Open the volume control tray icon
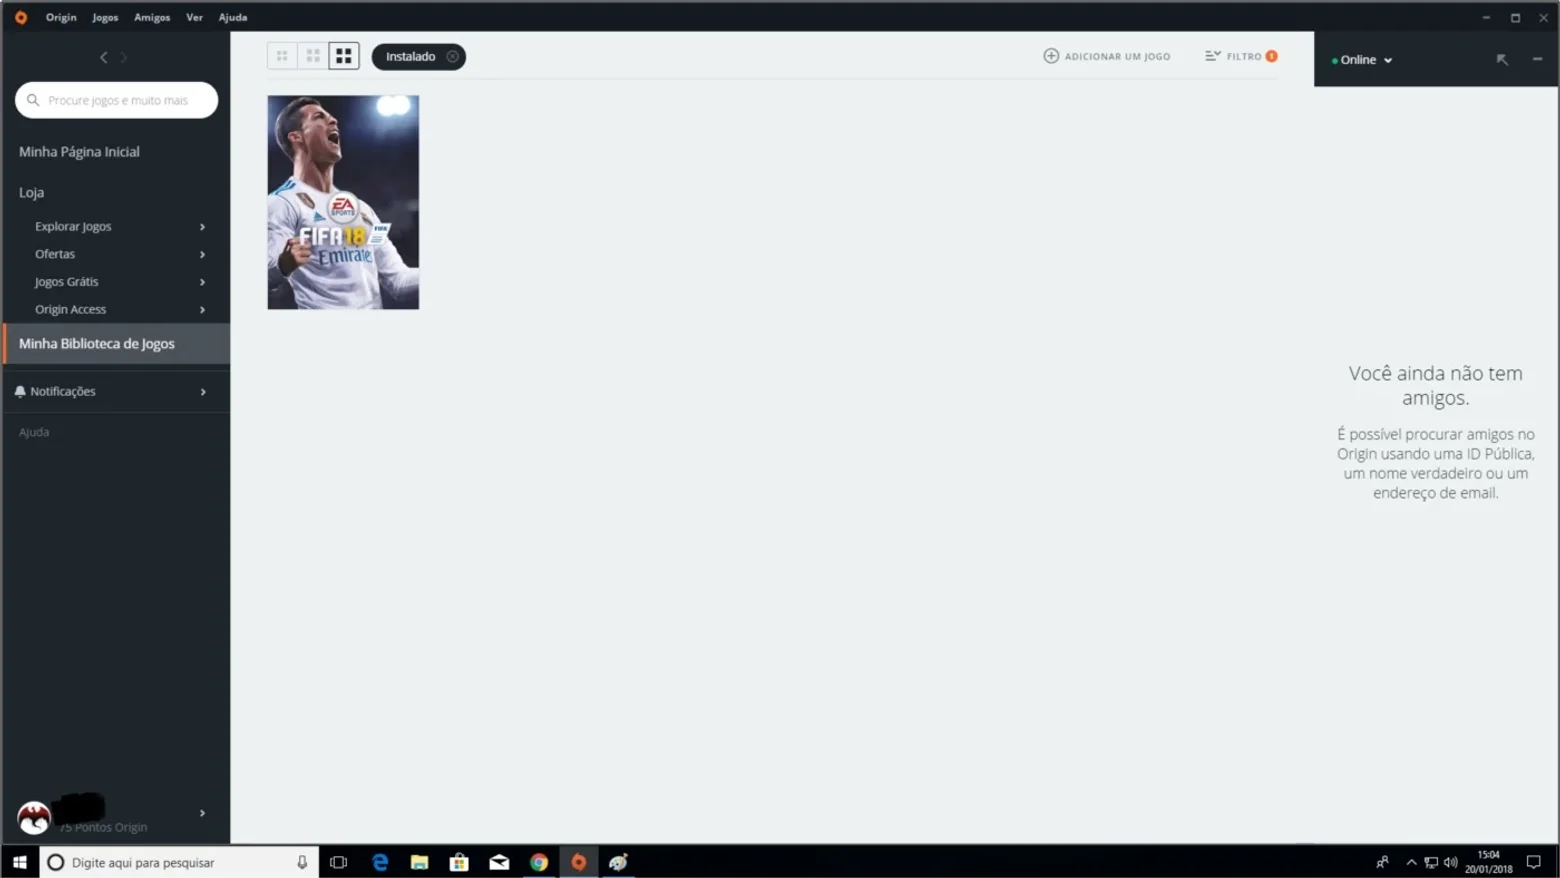 (1450, 862)
